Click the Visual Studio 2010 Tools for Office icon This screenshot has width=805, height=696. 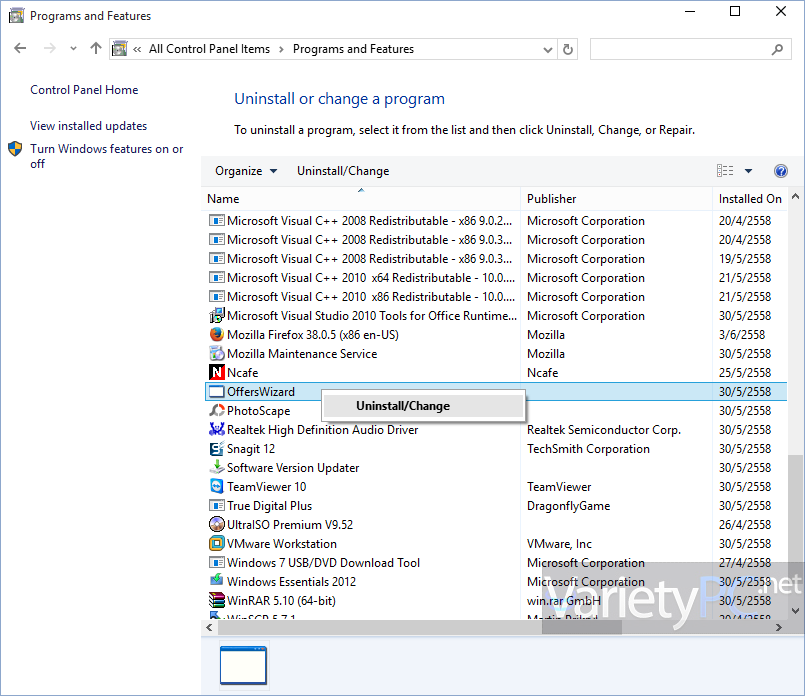(217, 316)
